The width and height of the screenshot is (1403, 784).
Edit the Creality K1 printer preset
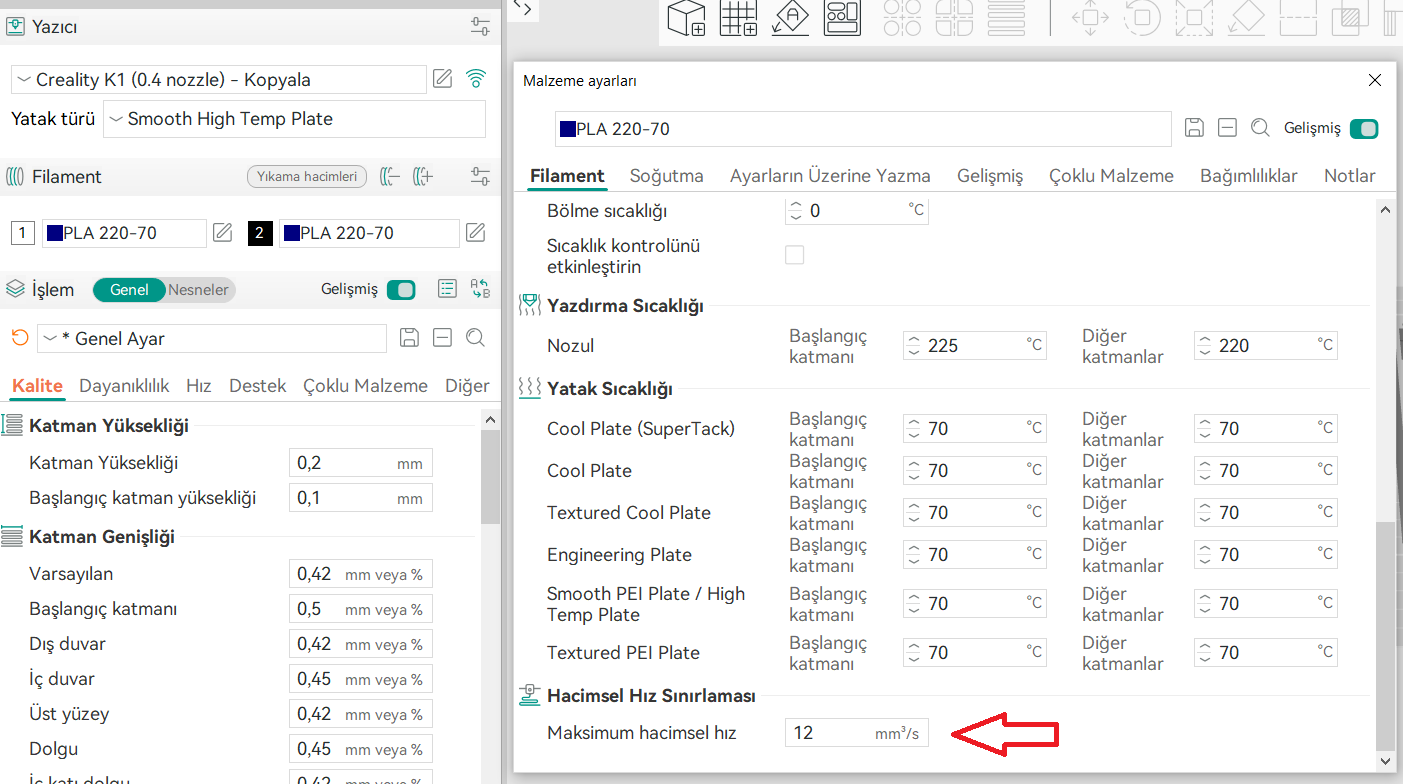coord(442,79)
